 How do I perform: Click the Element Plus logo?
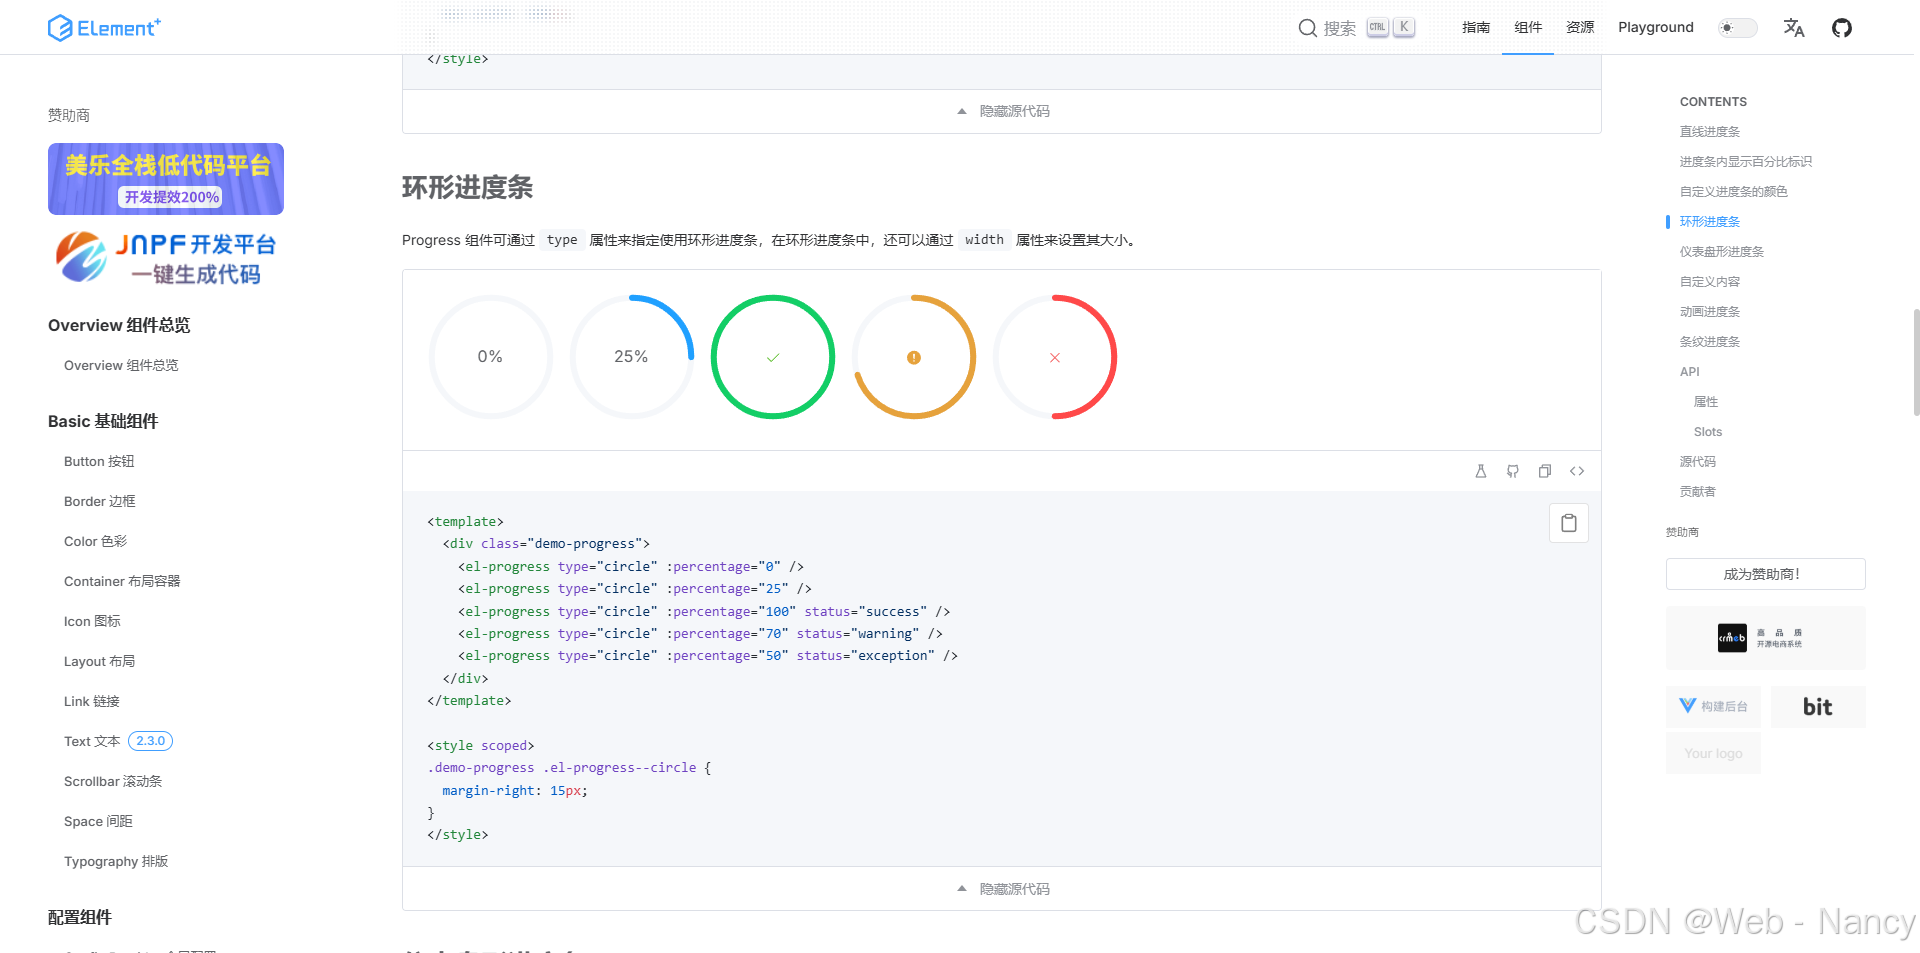[104, 27]
